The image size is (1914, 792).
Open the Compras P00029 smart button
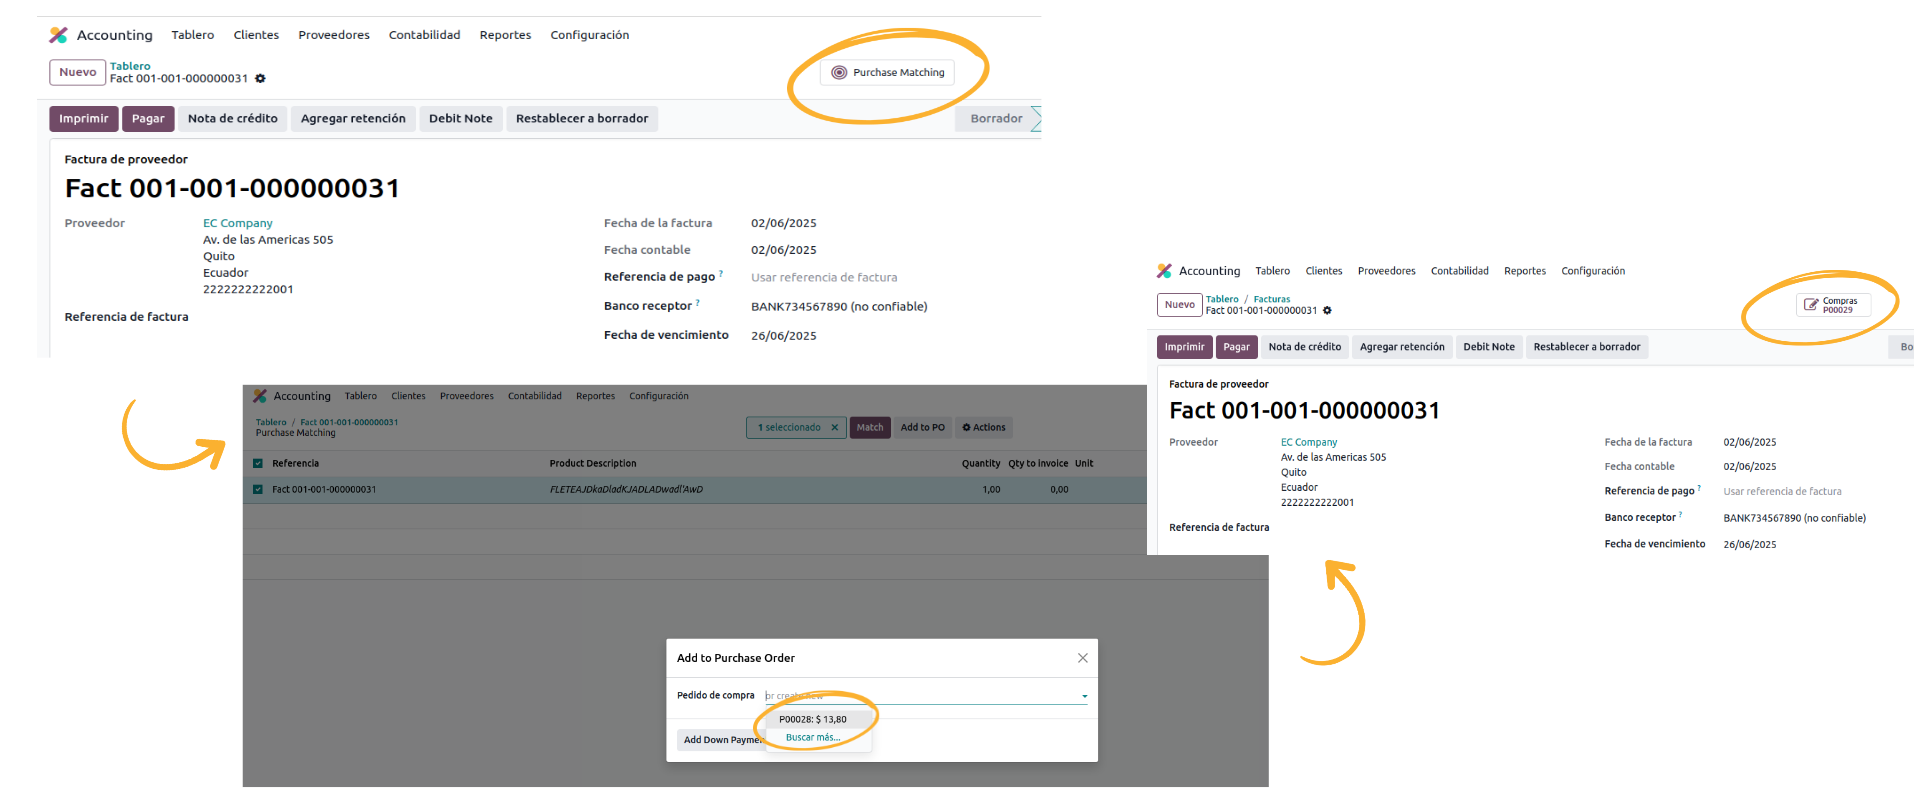pyautogui.click(x=1832, y=305)
